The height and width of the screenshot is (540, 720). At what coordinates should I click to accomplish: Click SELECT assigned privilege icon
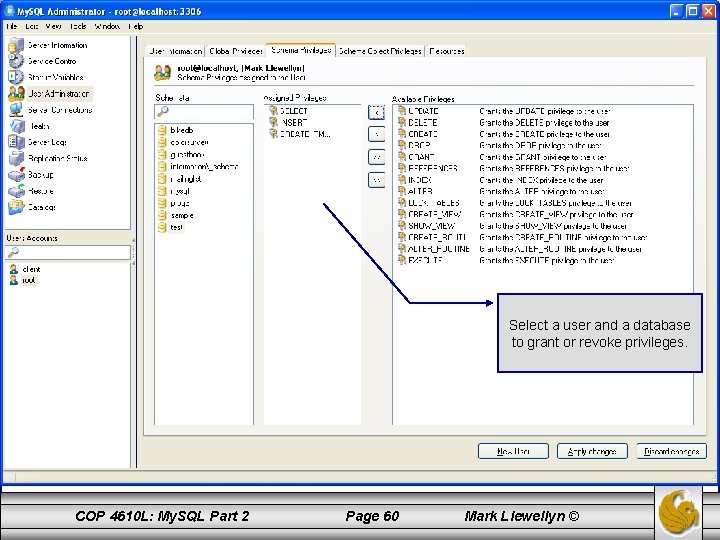[x=274, y=111]
